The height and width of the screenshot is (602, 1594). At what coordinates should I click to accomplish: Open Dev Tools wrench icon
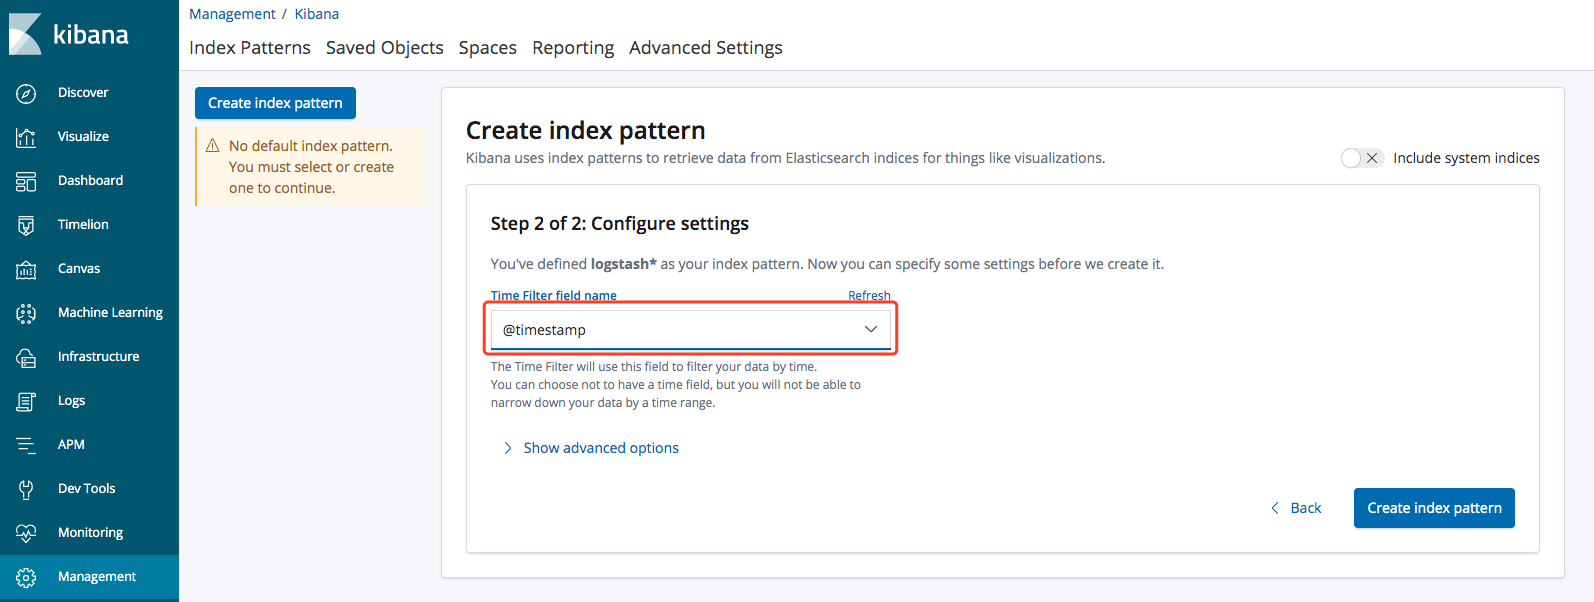26,489
